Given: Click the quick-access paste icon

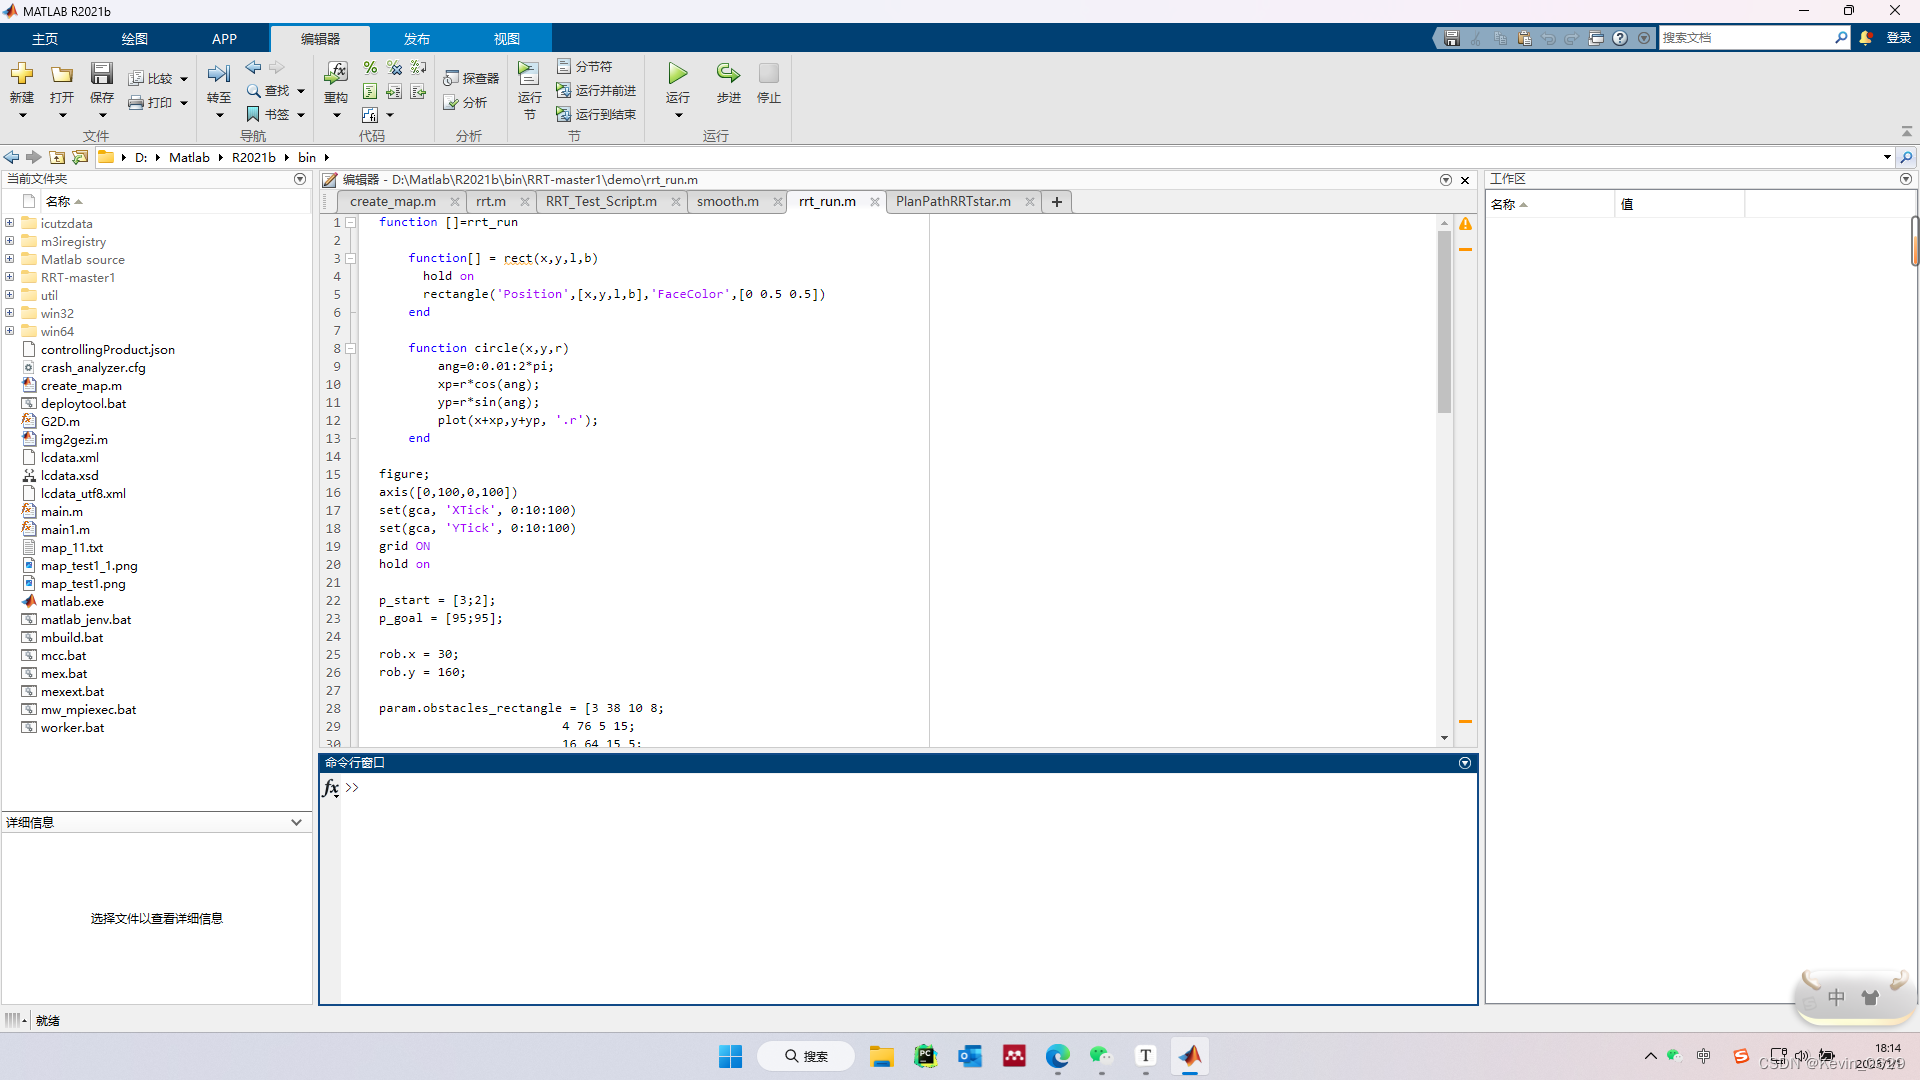Looking at the screenshot, I should 1524,38.
